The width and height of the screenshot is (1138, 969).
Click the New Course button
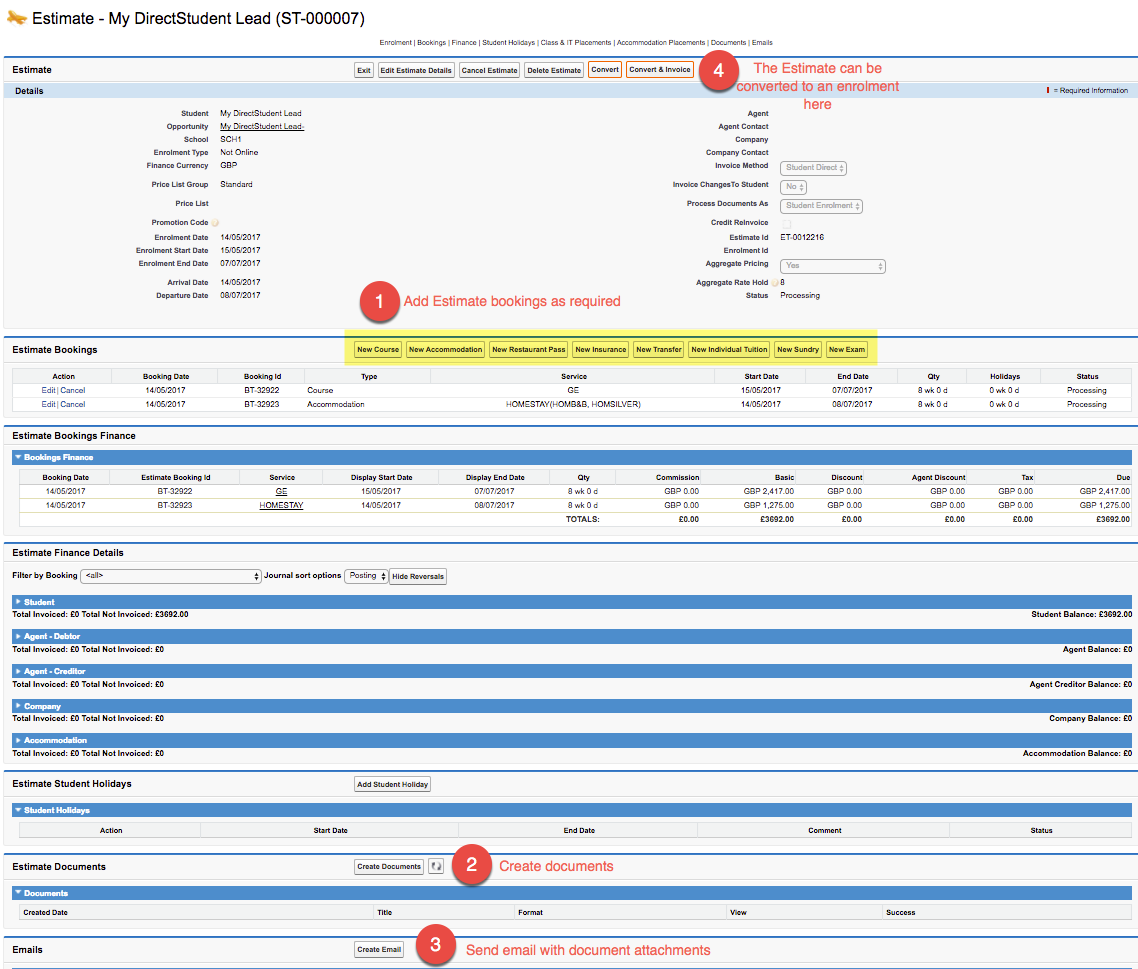[378, 349]
